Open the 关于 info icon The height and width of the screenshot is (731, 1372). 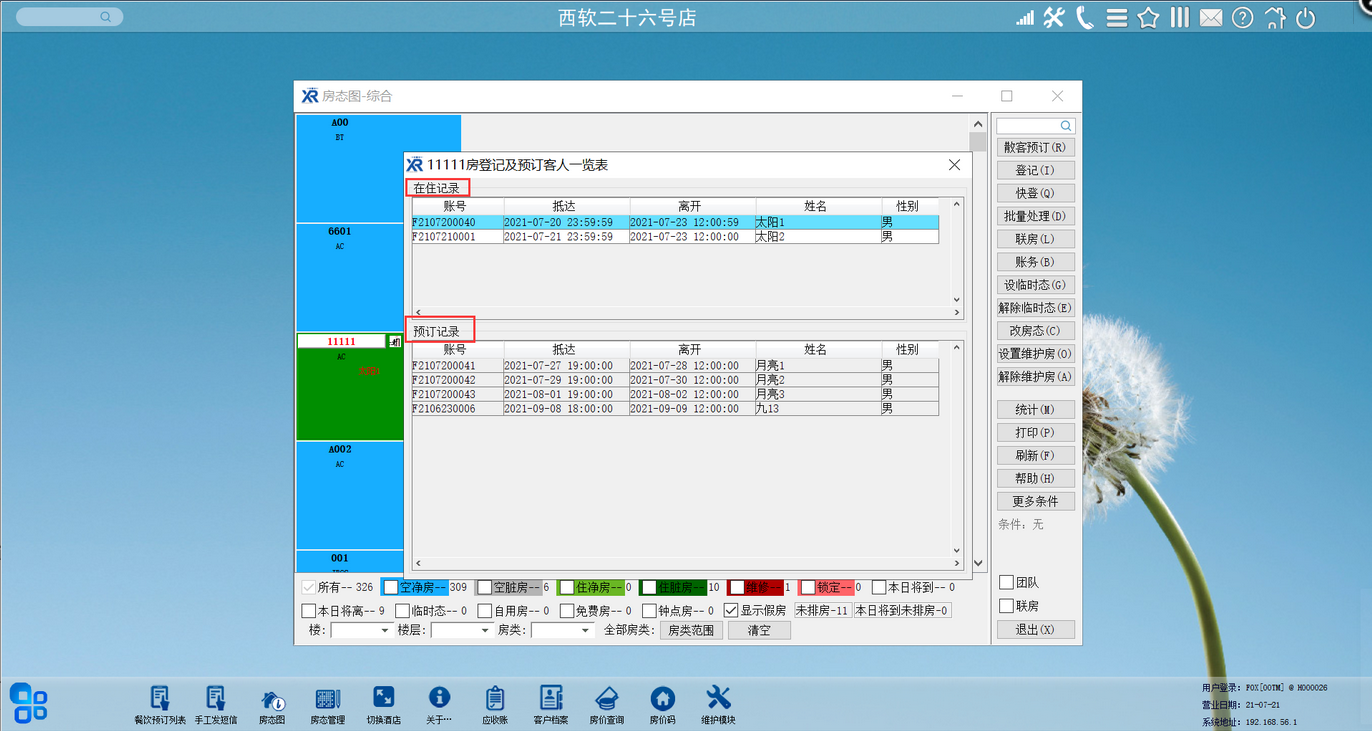click(x=439, y=698)
